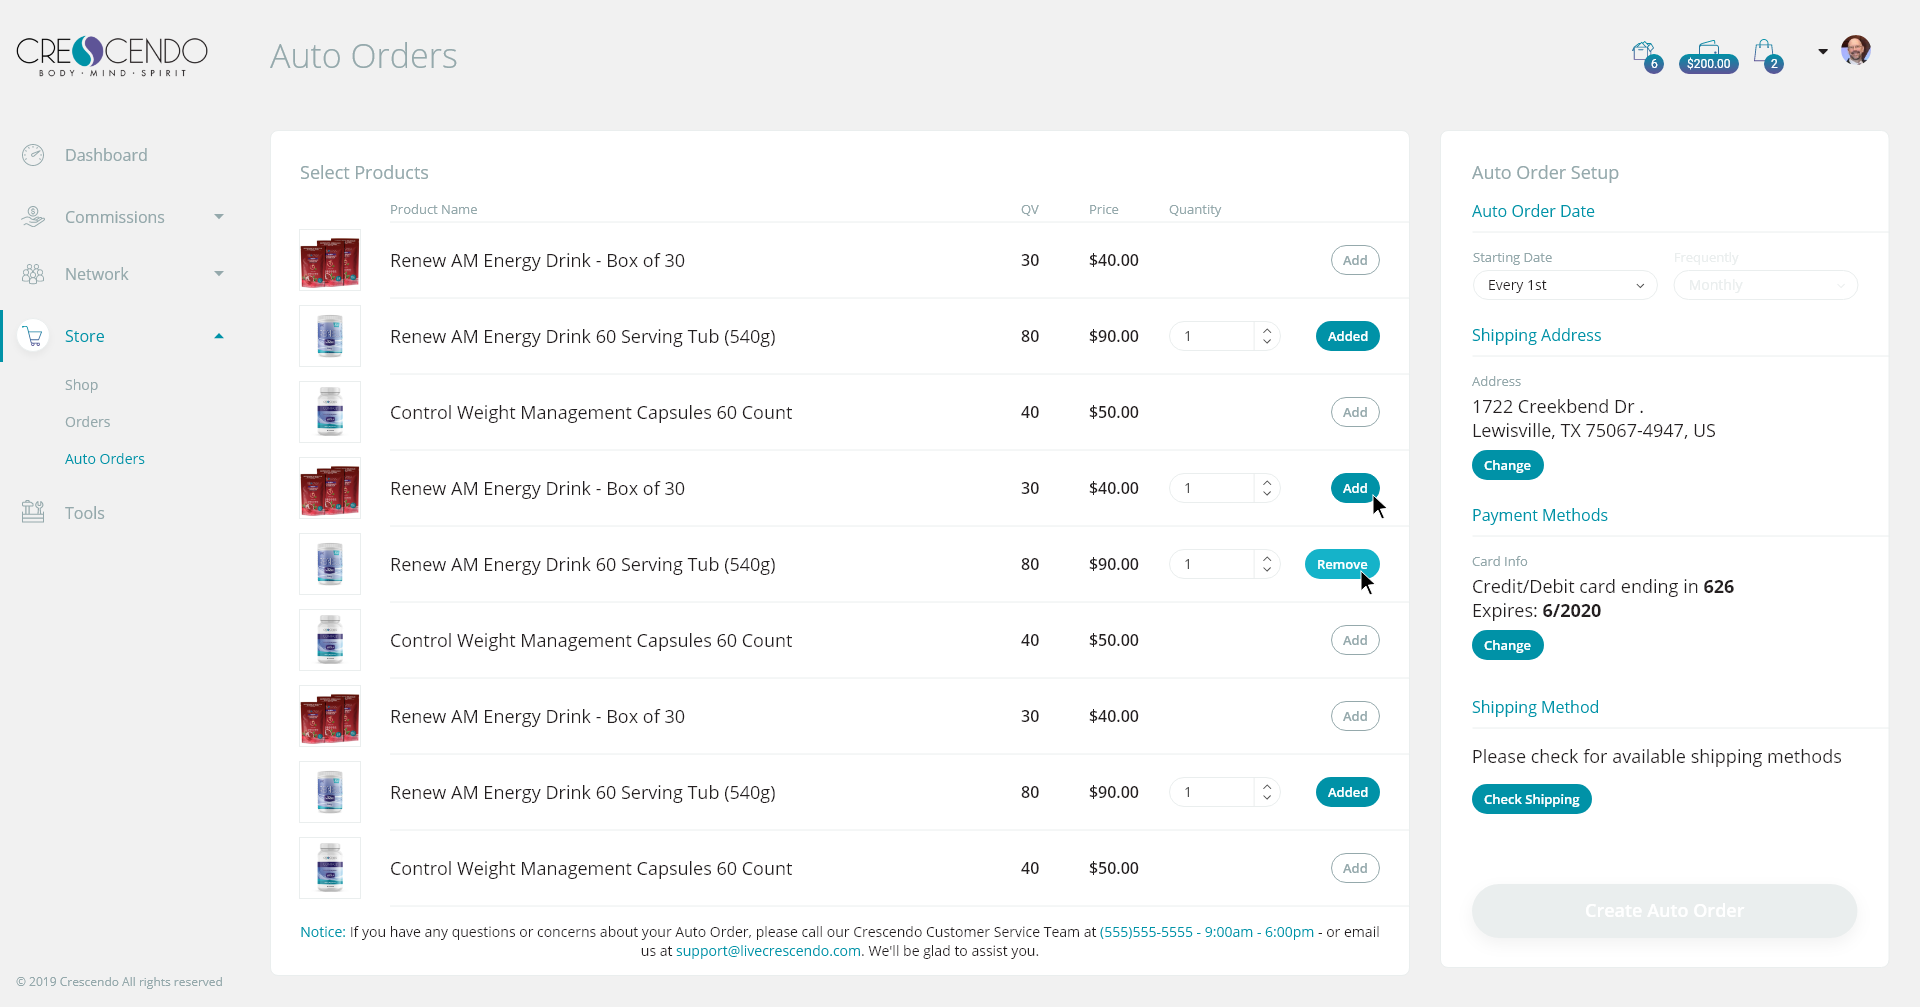Click the user profile avatar photo
Screen dimensions: 1920x1007
coord(1856,50)
